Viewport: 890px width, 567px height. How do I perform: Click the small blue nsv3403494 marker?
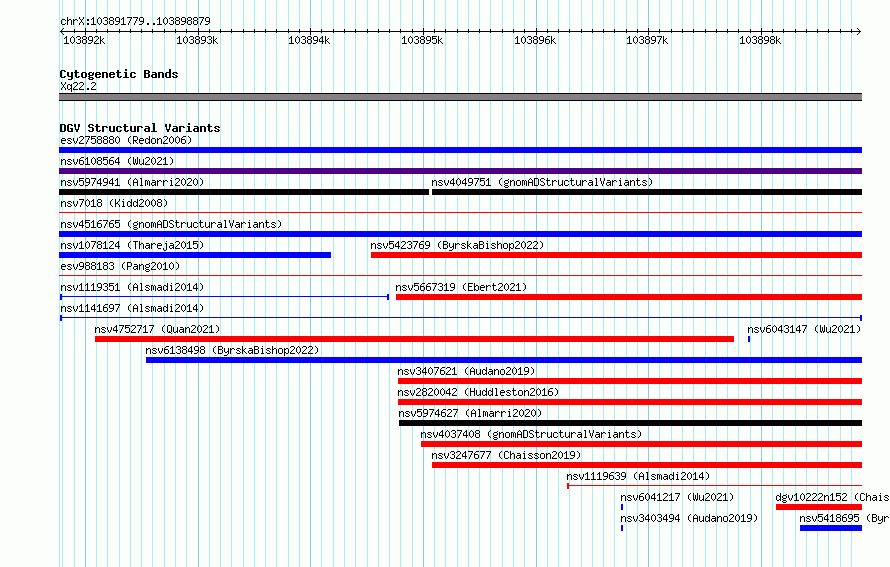coord(622,528)
